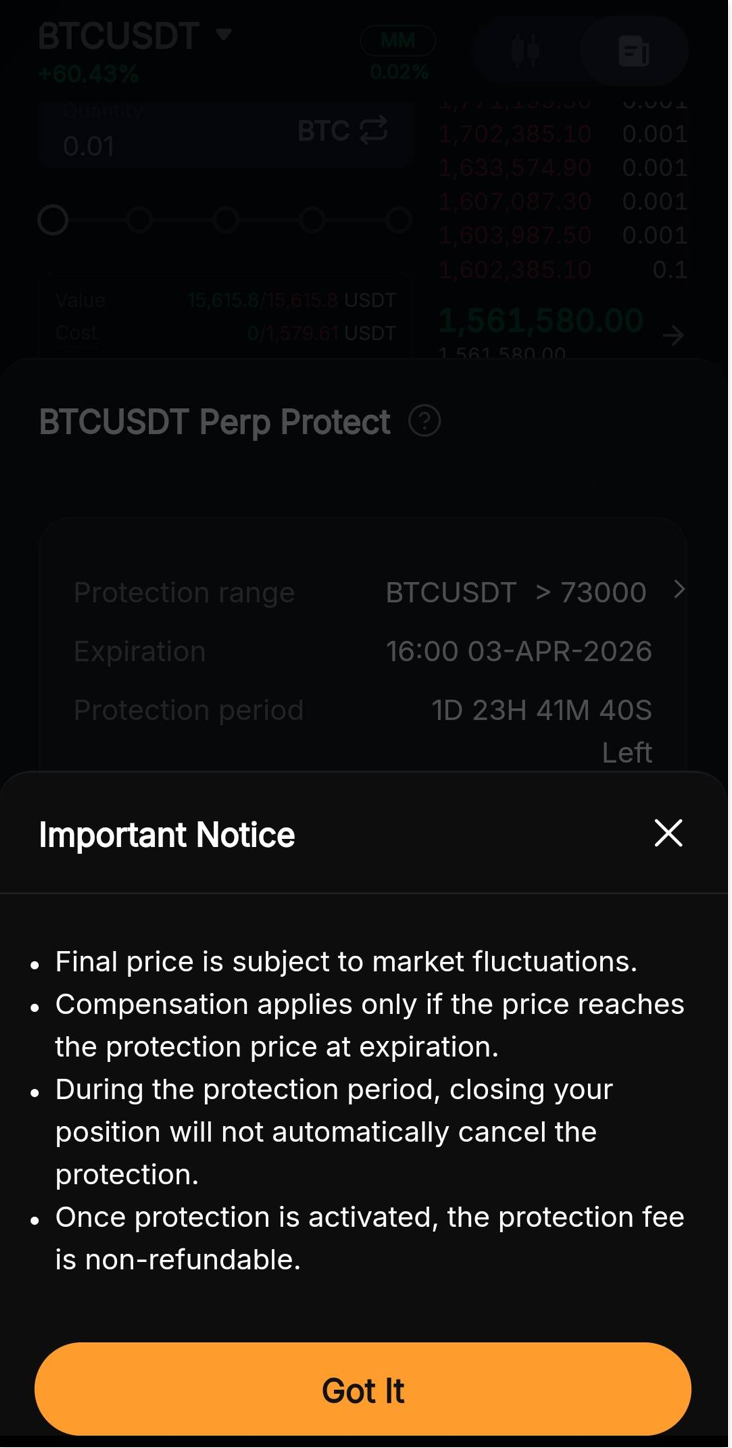Select the 1,602,385.10 ask price row

pos(515,270)
